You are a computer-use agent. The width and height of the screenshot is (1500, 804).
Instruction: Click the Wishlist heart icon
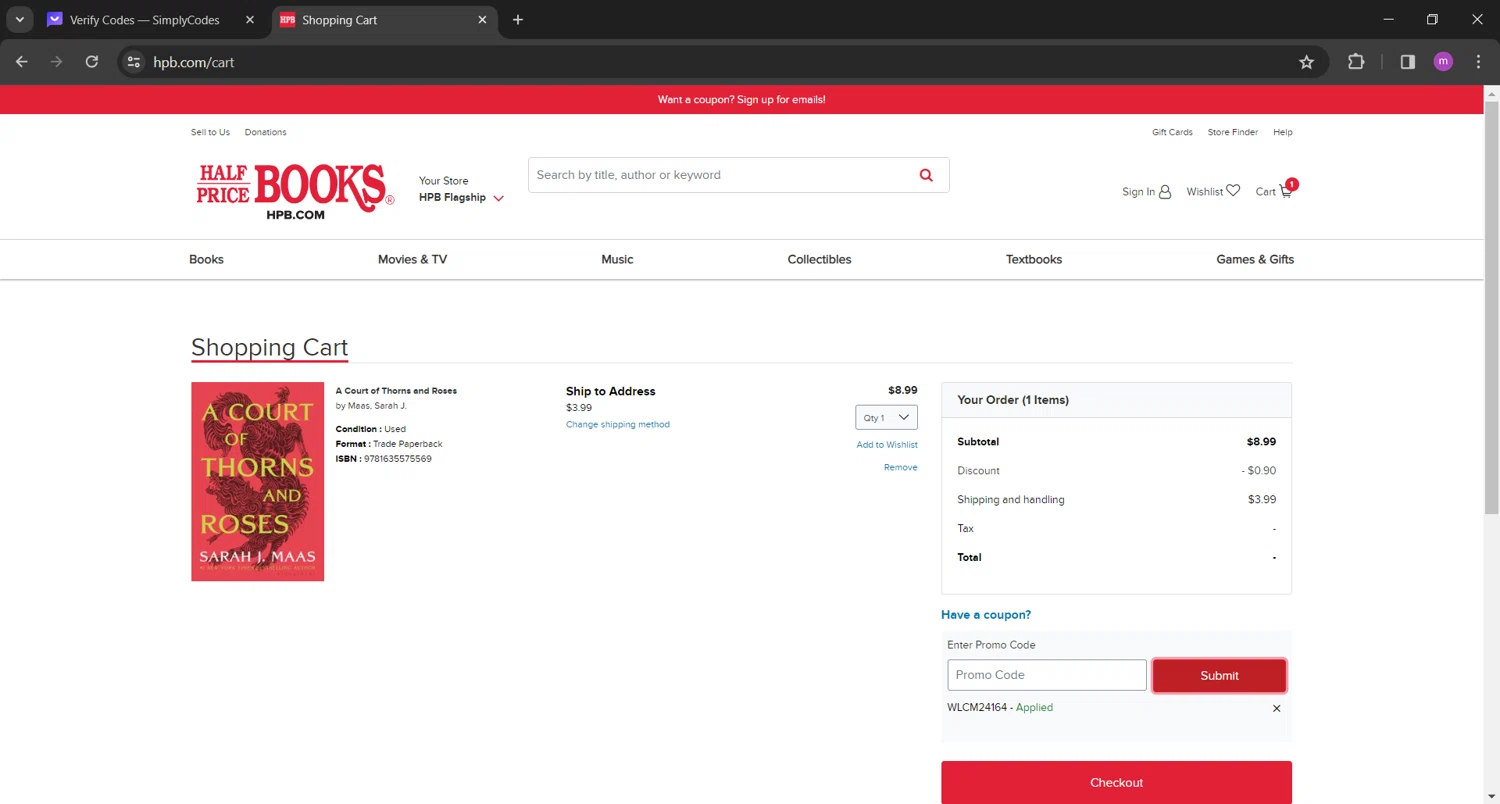point(1233,191)
